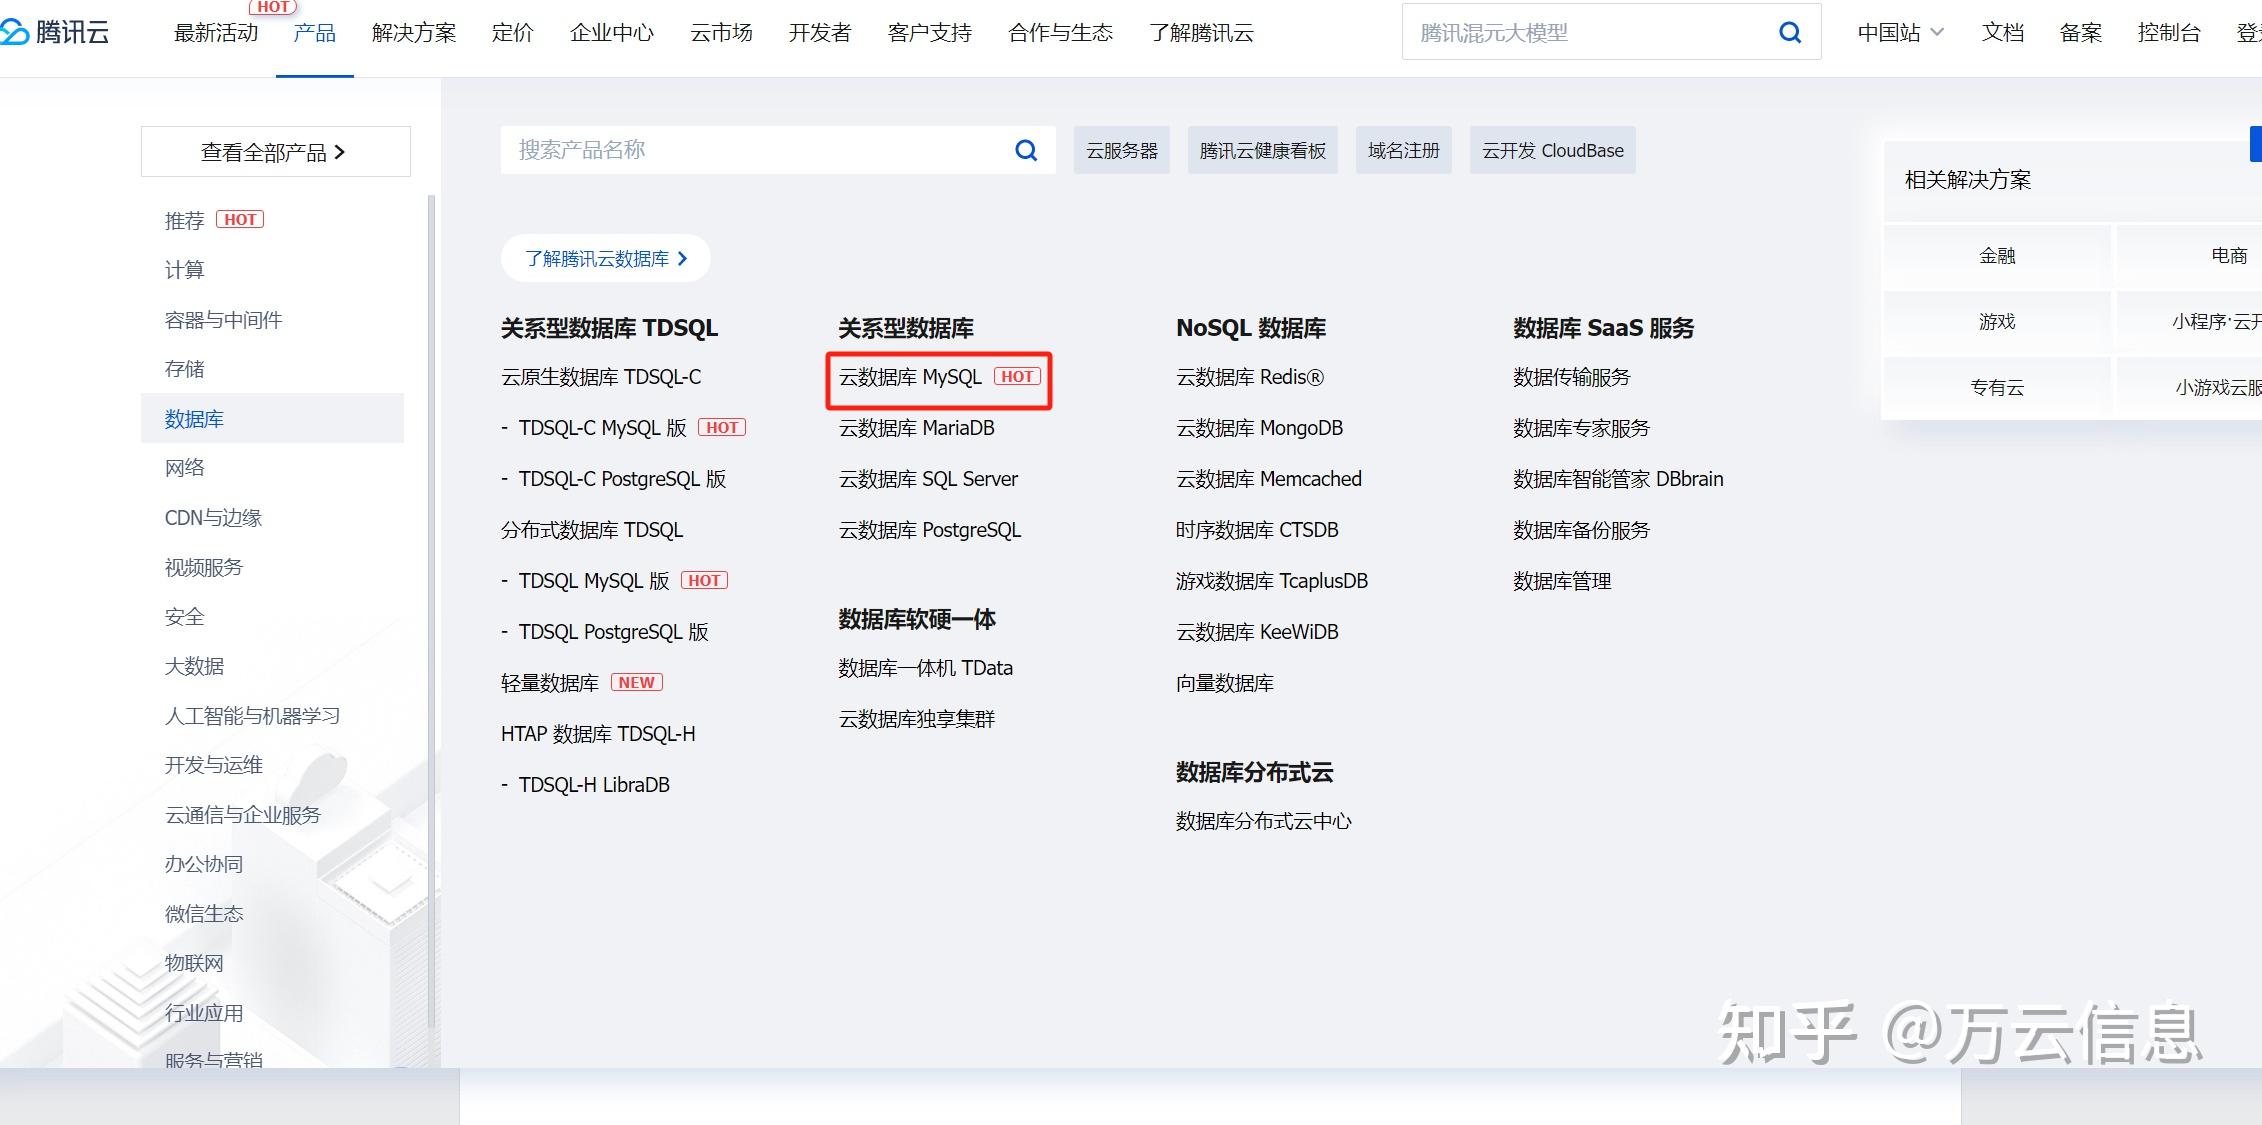Click HOT badge beside TDSQL-C MySQL 版
2262x1125 pixels.
click(722, 428)
